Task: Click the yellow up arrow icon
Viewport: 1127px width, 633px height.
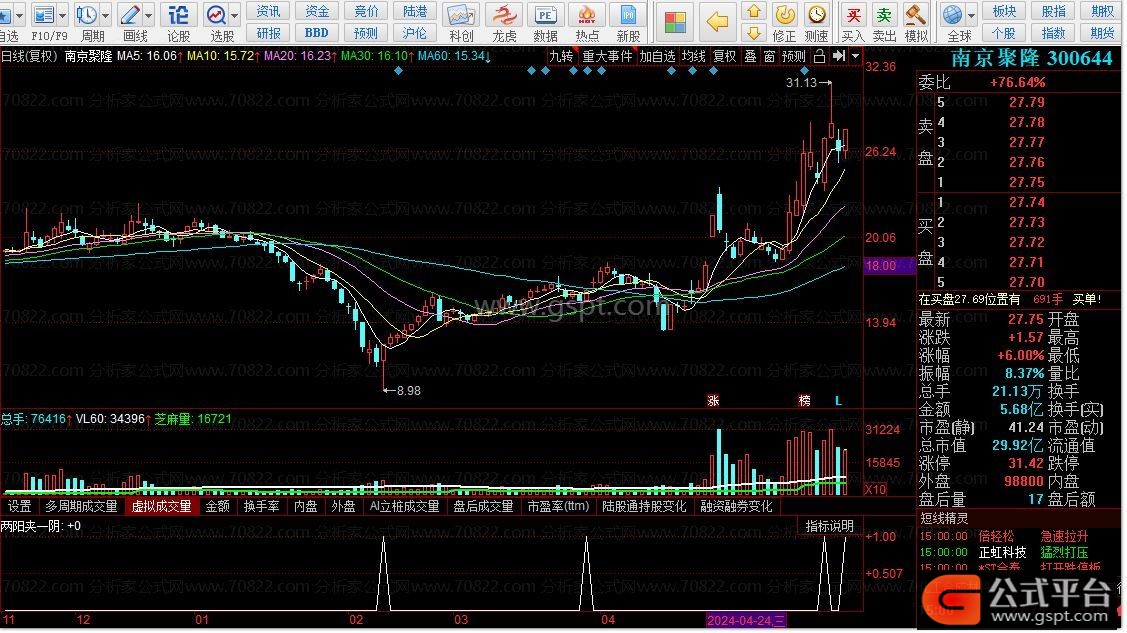Action: pyautogui.click(x=754, y=11)
